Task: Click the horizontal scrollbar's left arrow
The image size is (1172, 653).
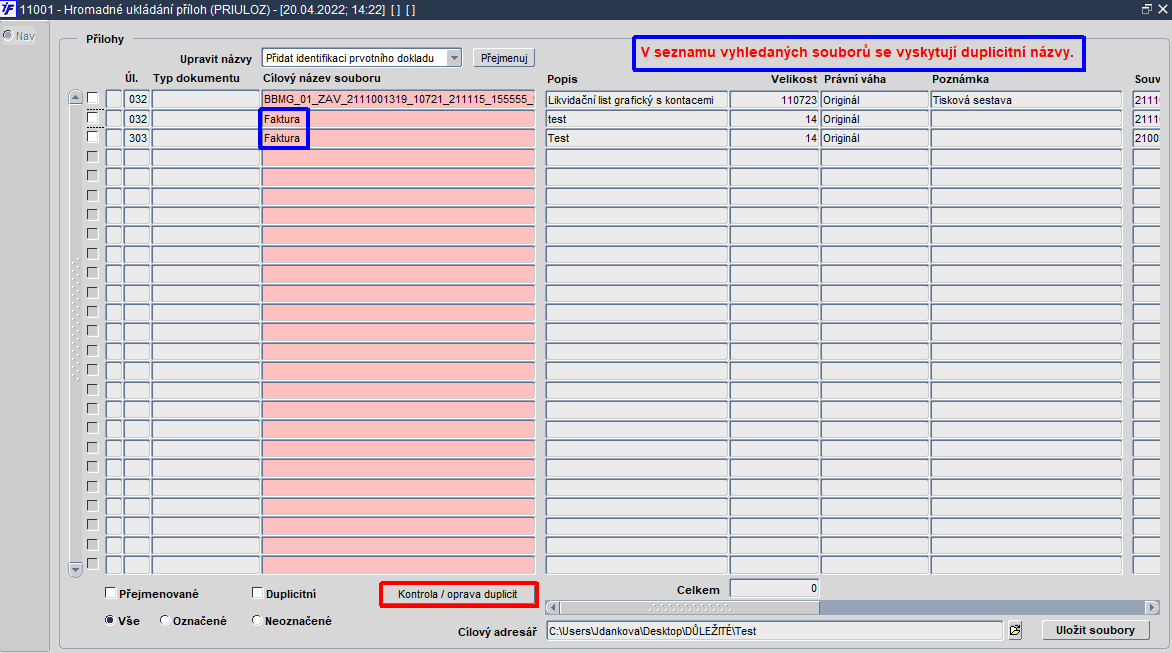Action: pyautogui.click(x=552, y=607)
